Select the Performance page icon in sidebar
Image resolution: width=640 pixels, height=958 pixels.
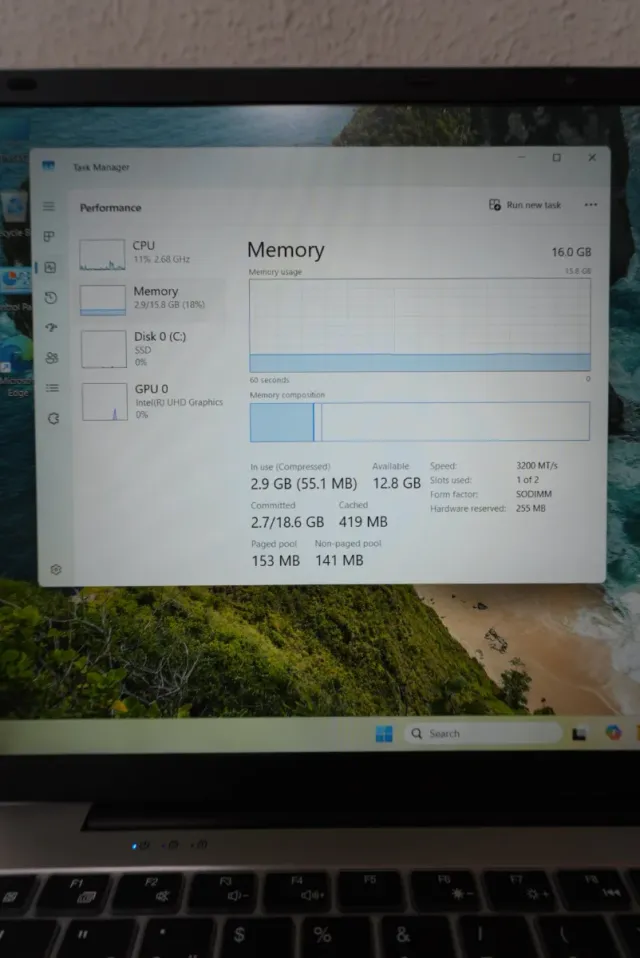tap(50, 267)
